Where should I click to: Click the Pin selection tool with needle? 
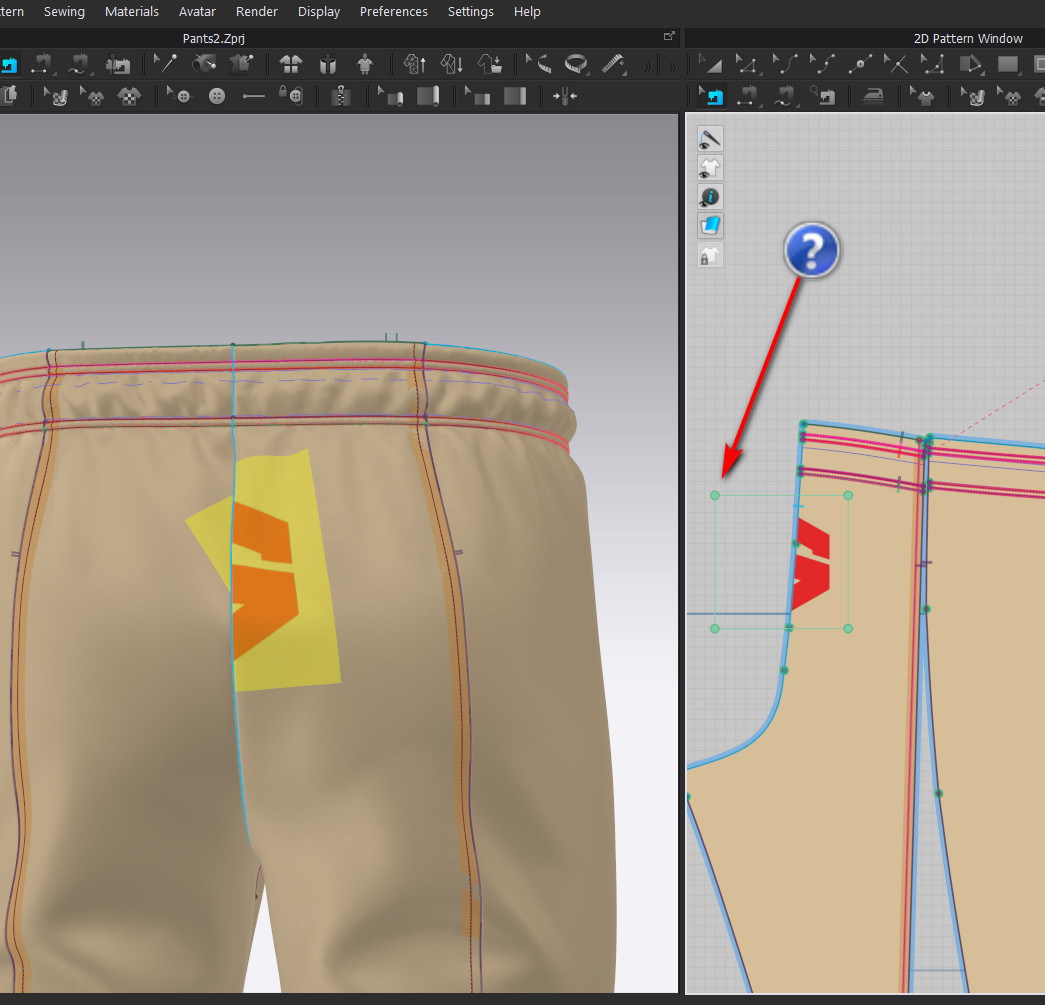(165, 64)
